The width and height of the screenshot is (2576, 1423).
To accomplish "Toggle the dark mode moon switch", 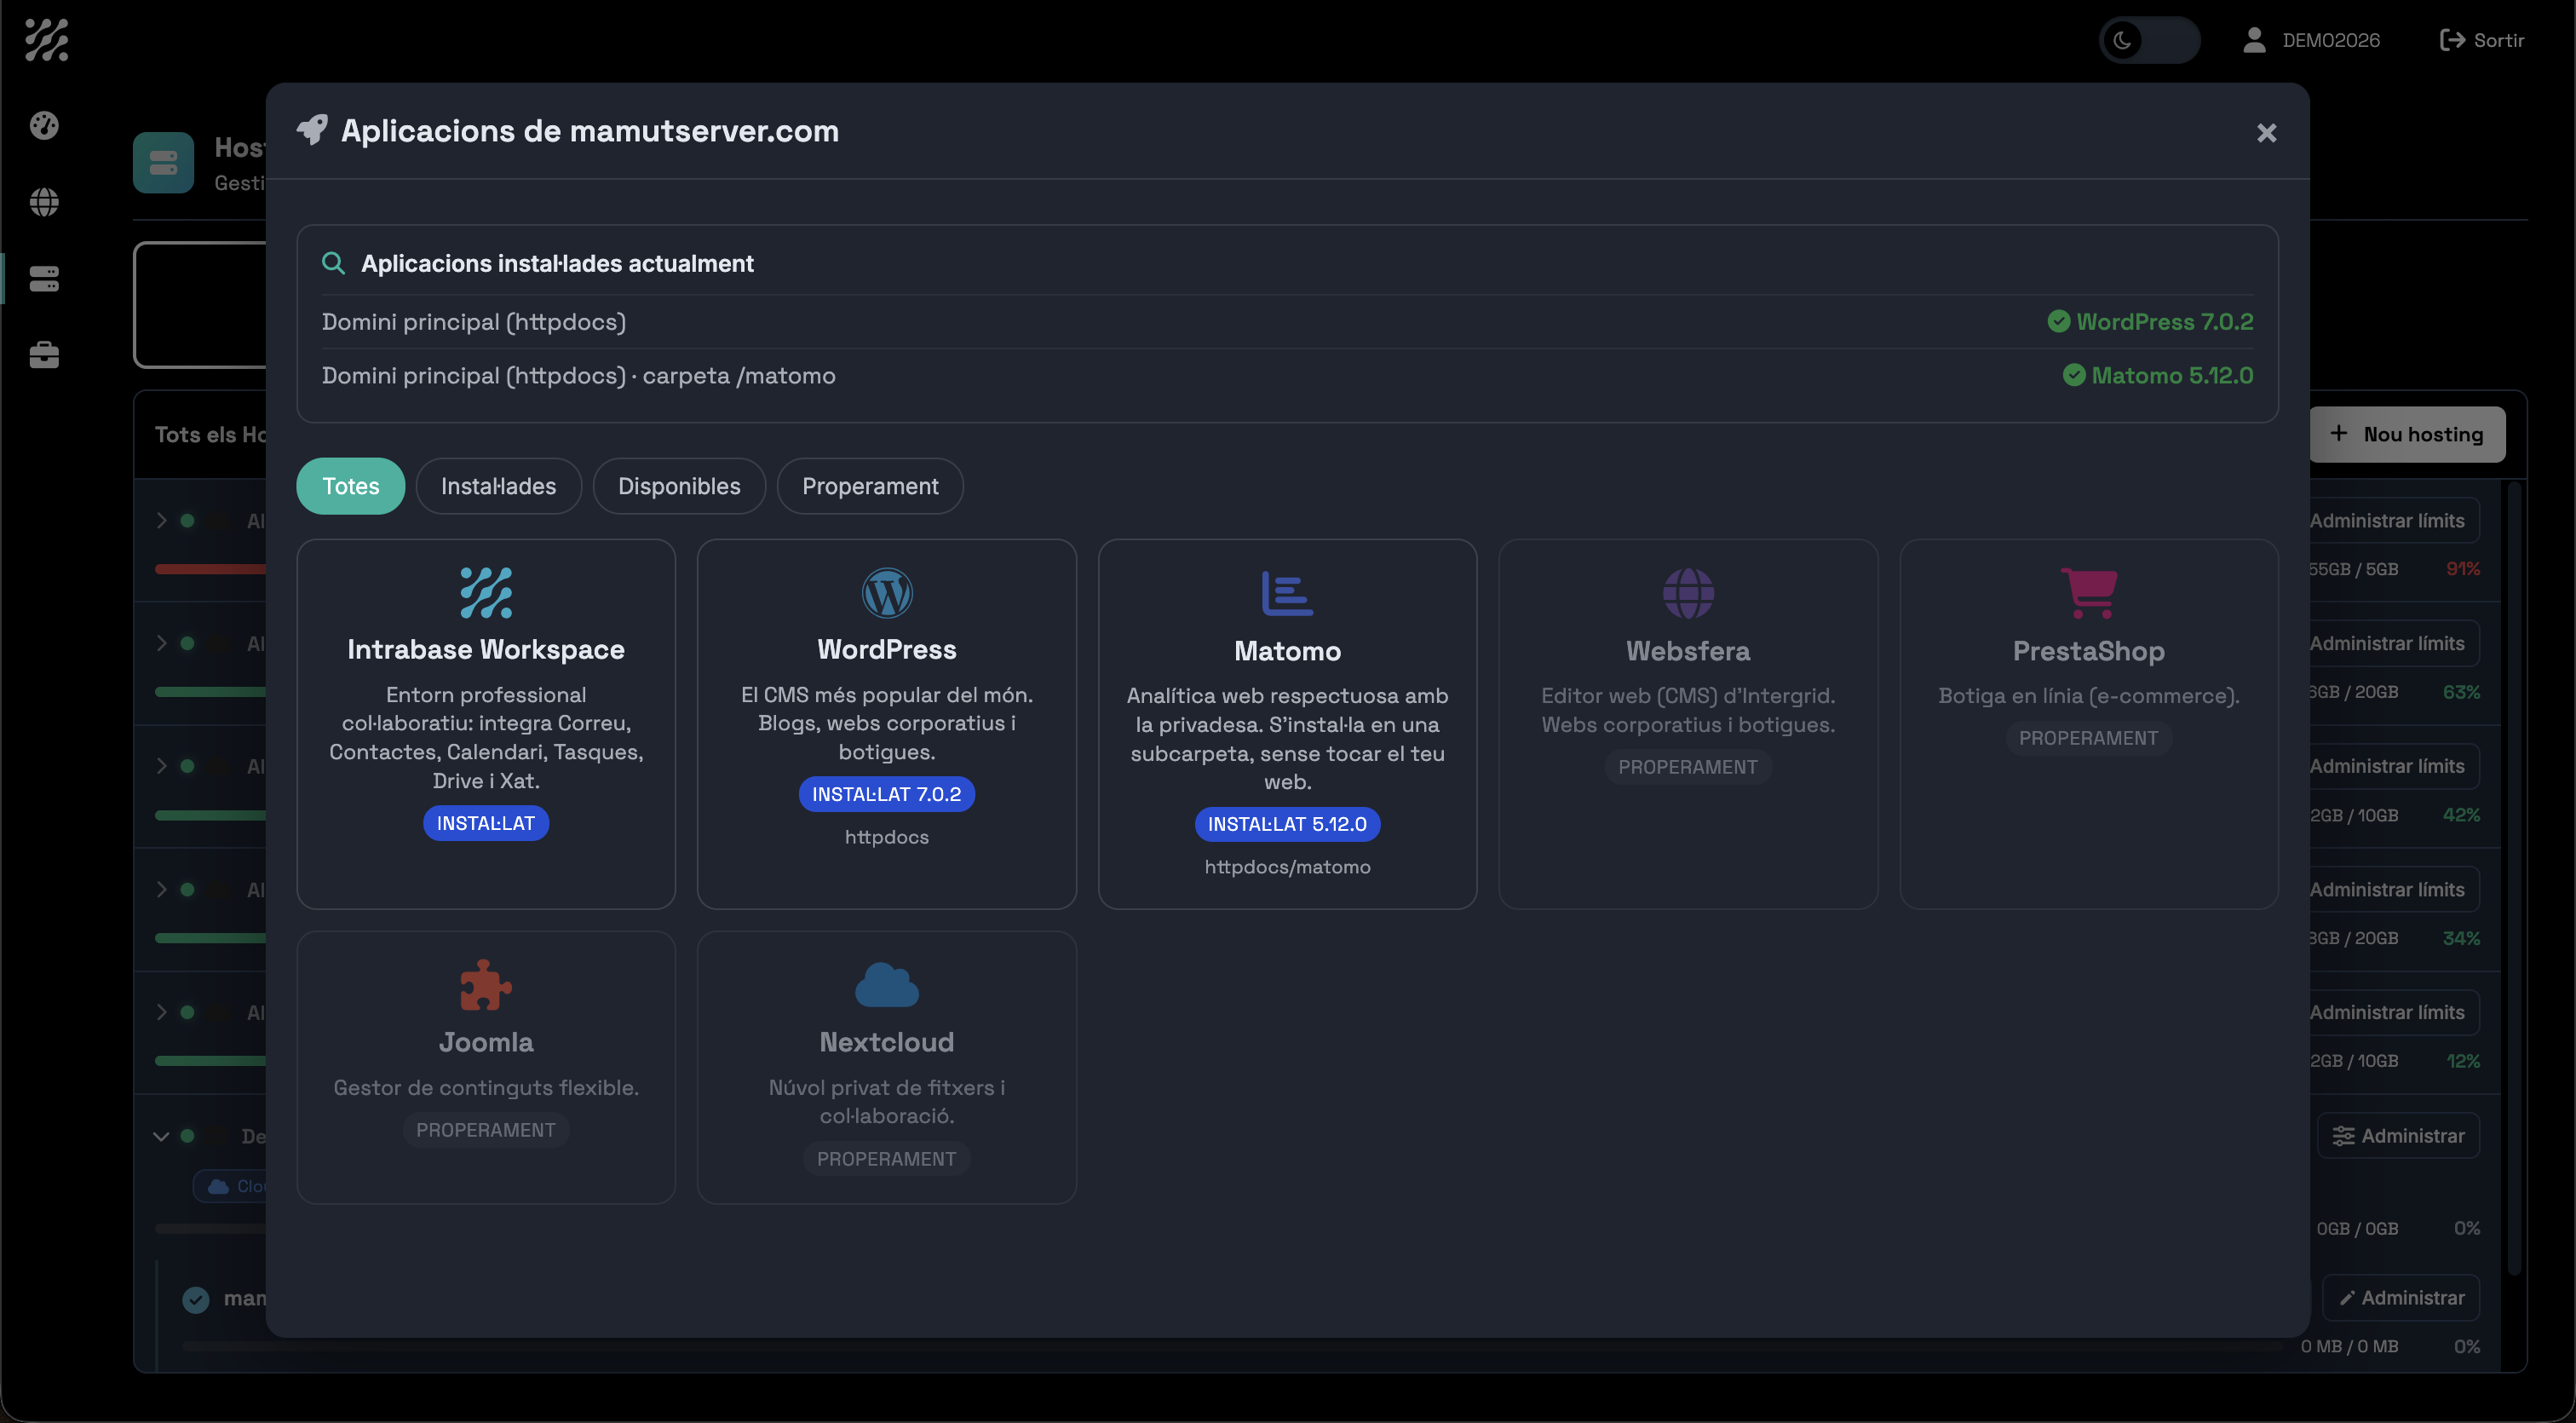I will pyautogui.click(x=2149, y=40).
